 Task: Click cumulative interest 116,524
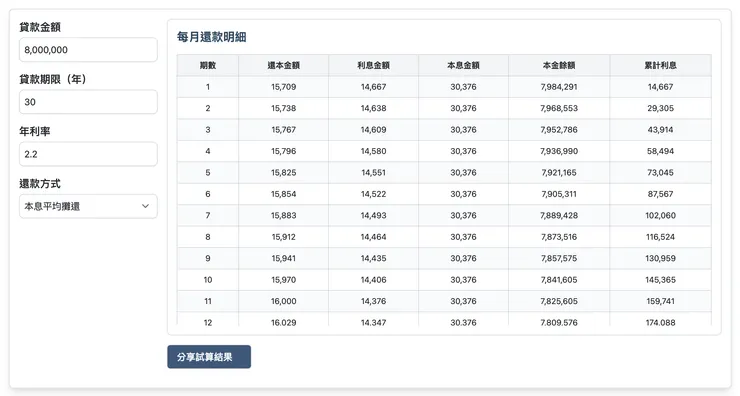[x=660, y=237]
